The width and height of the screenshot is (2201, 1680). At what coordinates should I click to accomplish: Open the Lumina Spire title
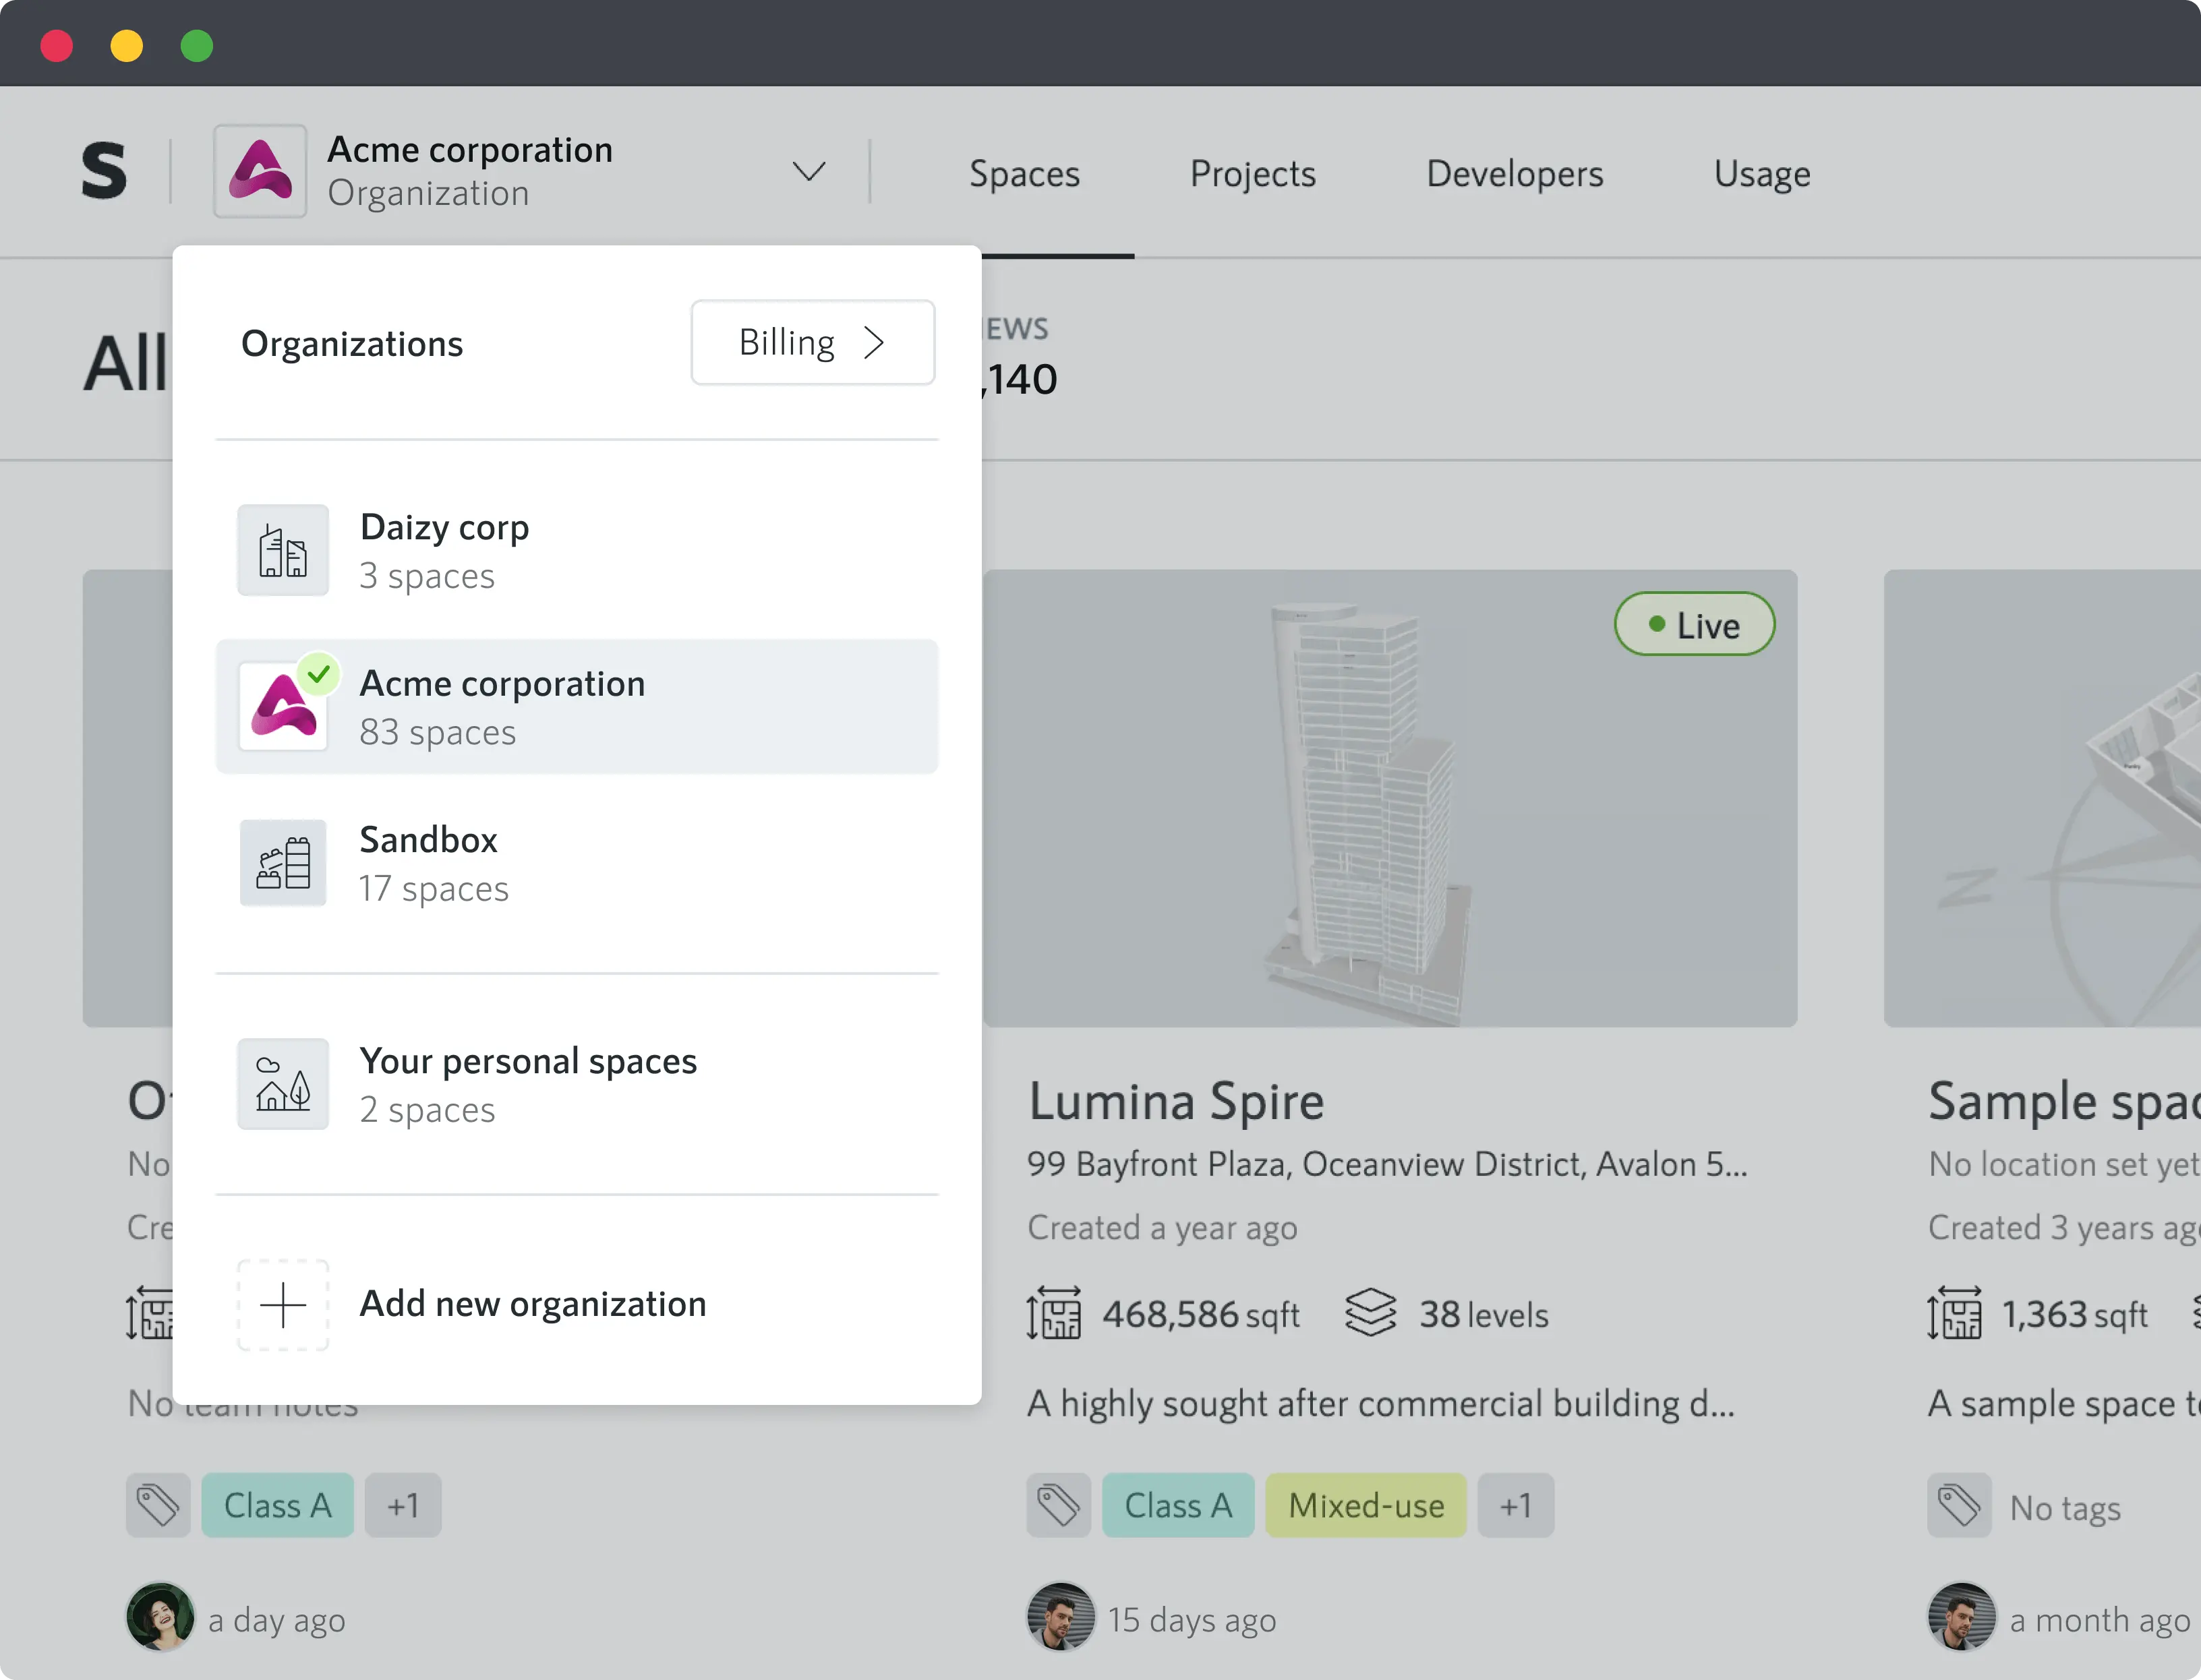1176,1101
